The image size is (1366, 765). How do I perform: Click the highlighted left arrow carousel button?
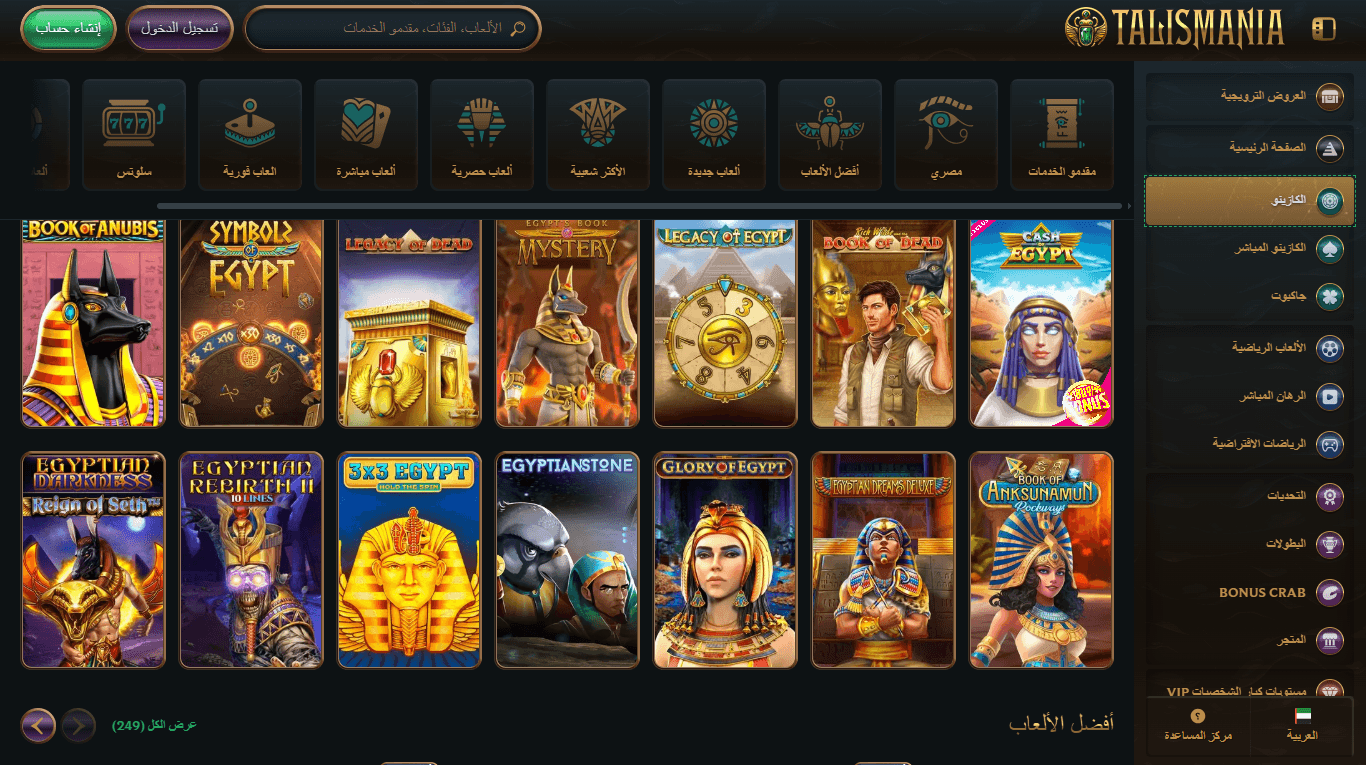point(38,725)
